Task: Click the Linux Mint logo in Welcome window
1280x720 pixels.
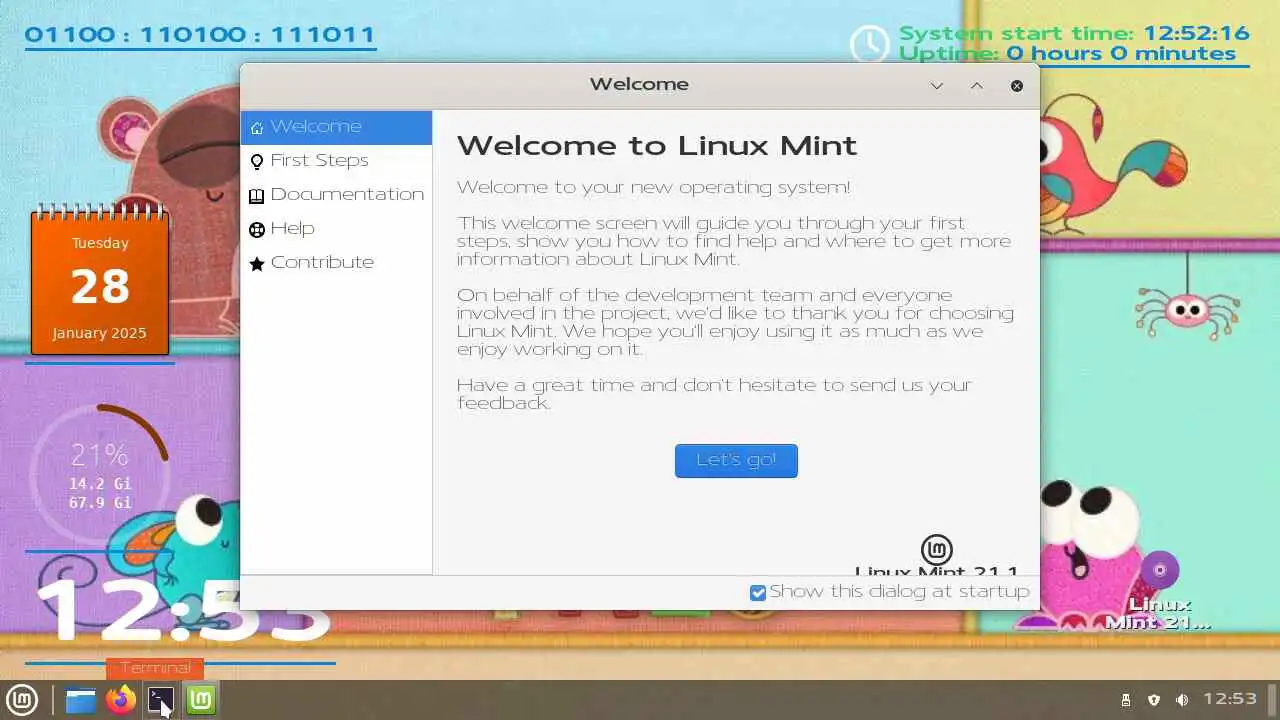Action: [x=937, y=549]
